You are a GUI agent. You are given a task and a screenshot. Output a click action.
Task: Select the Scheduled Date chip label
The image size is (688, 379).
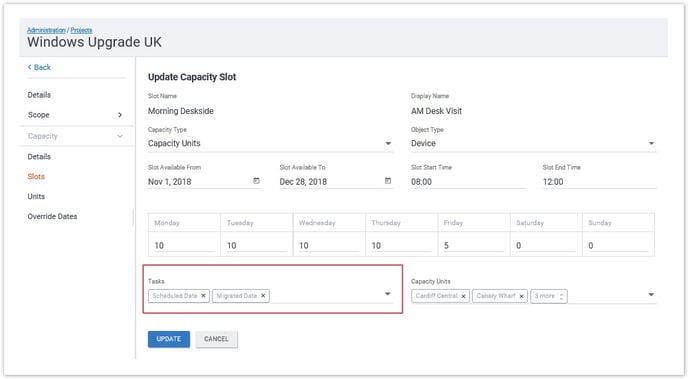(x=175, y=296)
